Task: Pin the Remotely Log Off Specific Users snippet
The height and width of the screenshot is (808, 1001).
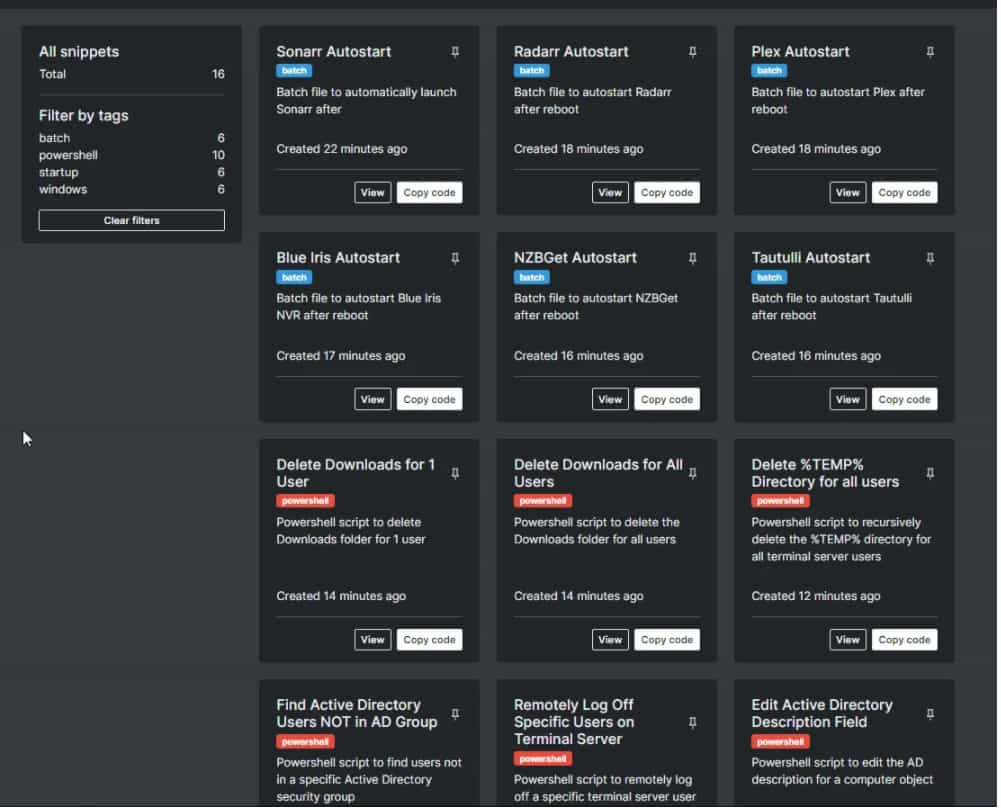Action: tap(692, 722)
